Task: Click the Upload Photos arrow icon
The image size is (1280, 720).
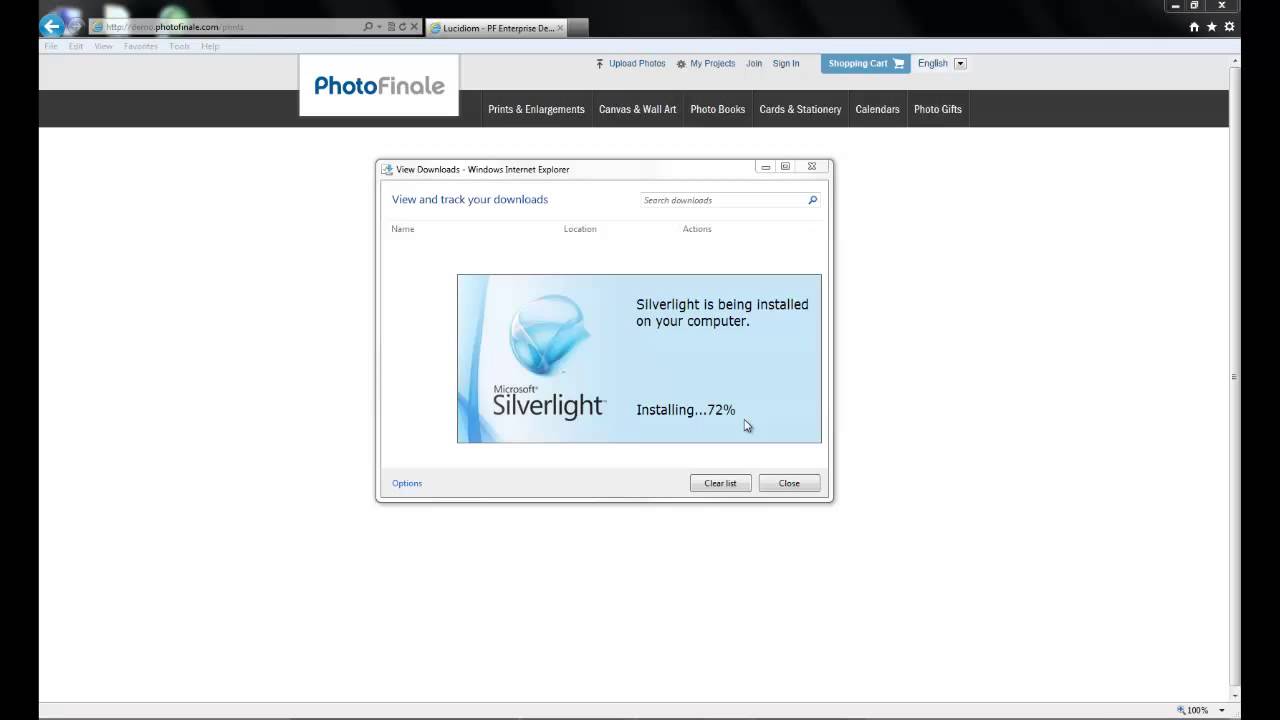Action: coord(600,64)
